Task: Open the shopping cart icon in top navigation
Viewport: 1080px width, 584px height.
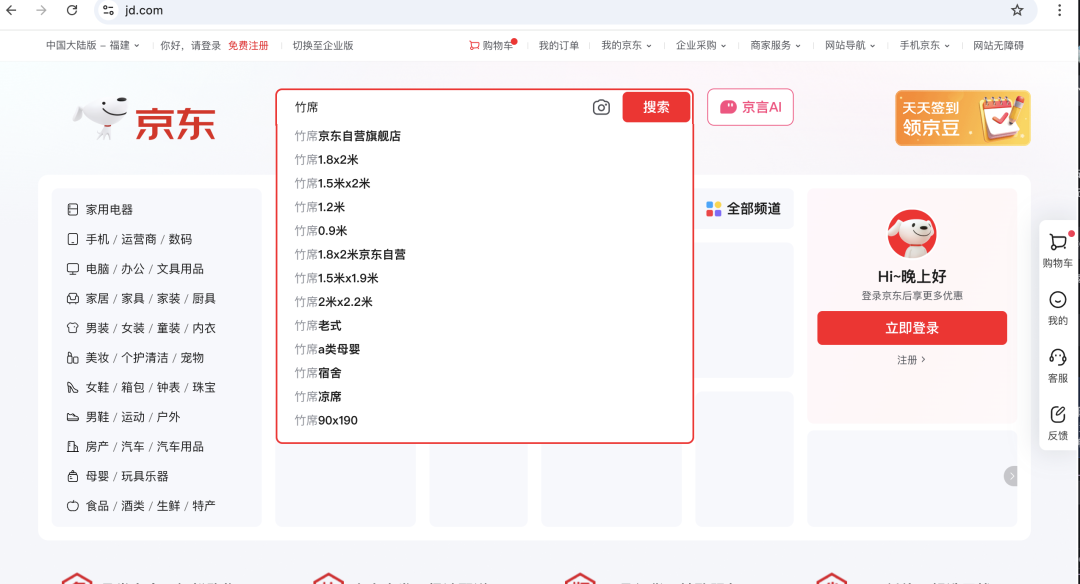Action: 474,45
